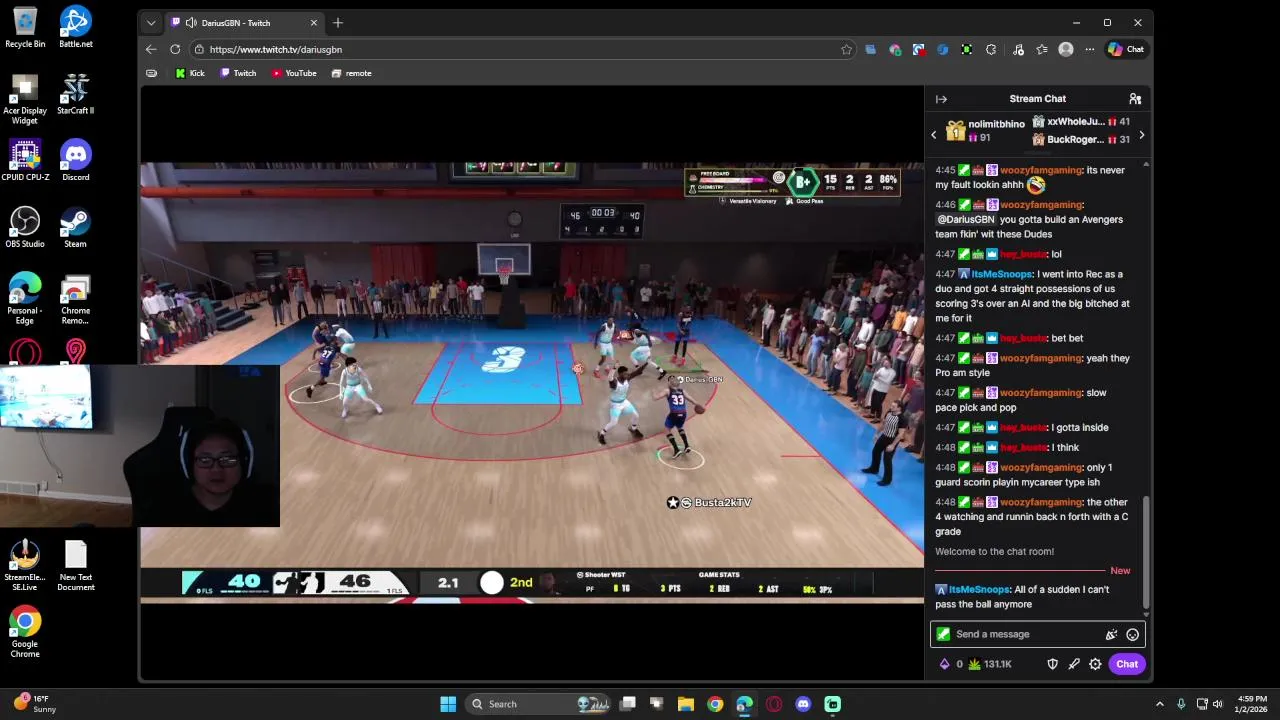This screenshot has height=720, width=1280.
Task: Click the Twitch stream video player
Action: point(532,383)
